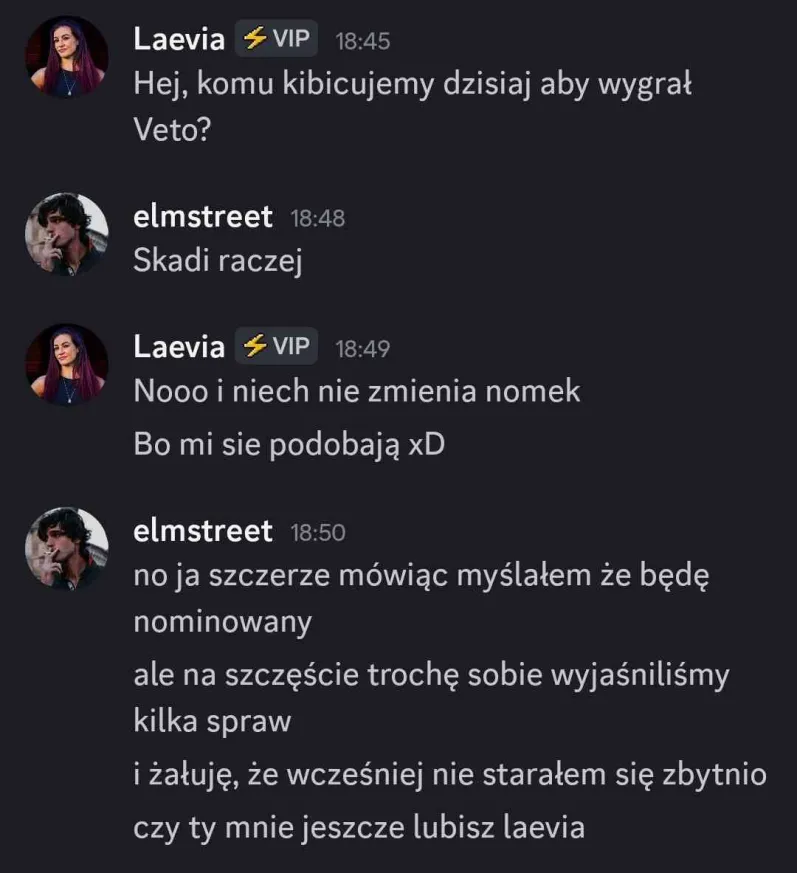Click the VIP badge on the 18:49 message
The image size is (797, 873).
coord(278,347)
